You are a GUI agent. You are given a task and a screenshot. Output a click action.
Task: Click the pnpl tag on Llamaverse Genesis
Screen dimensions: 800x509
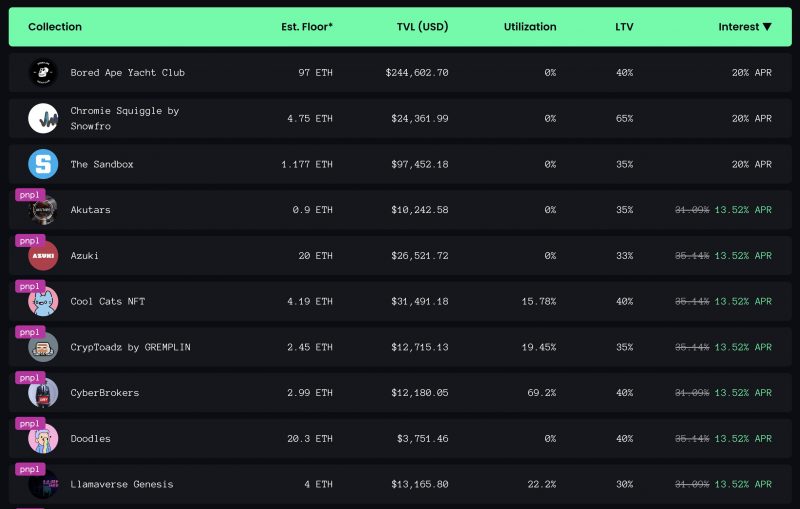click(x=30, y=469)
